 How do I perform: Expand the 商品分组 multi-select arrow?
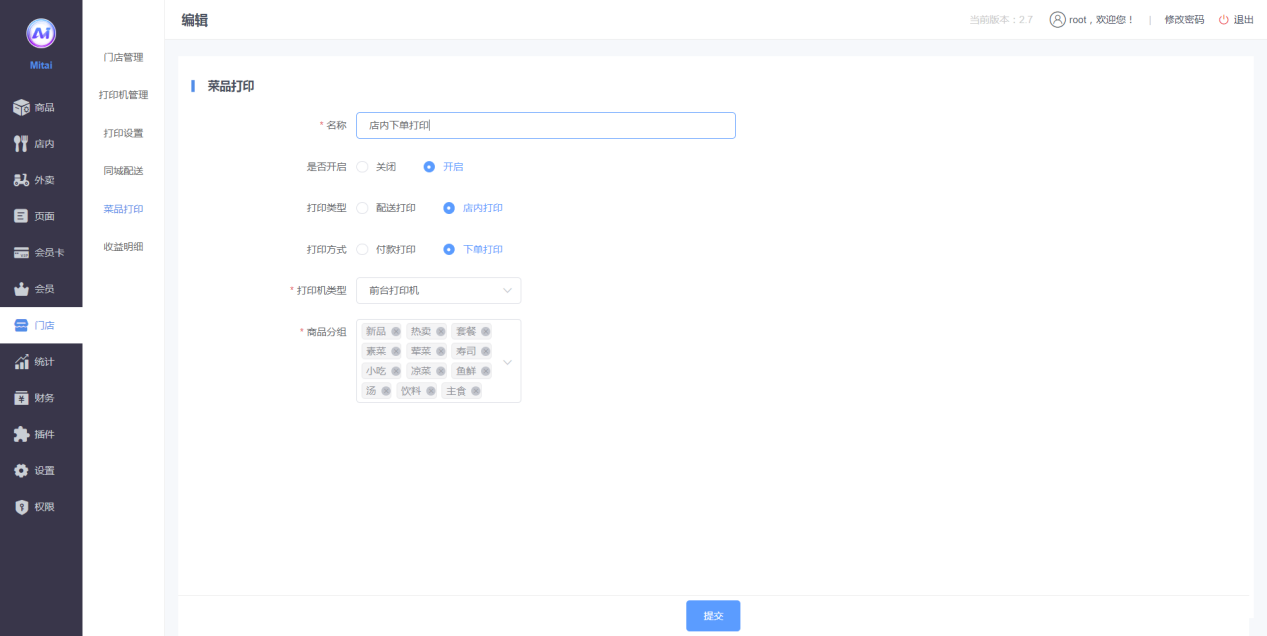(507, 361)
